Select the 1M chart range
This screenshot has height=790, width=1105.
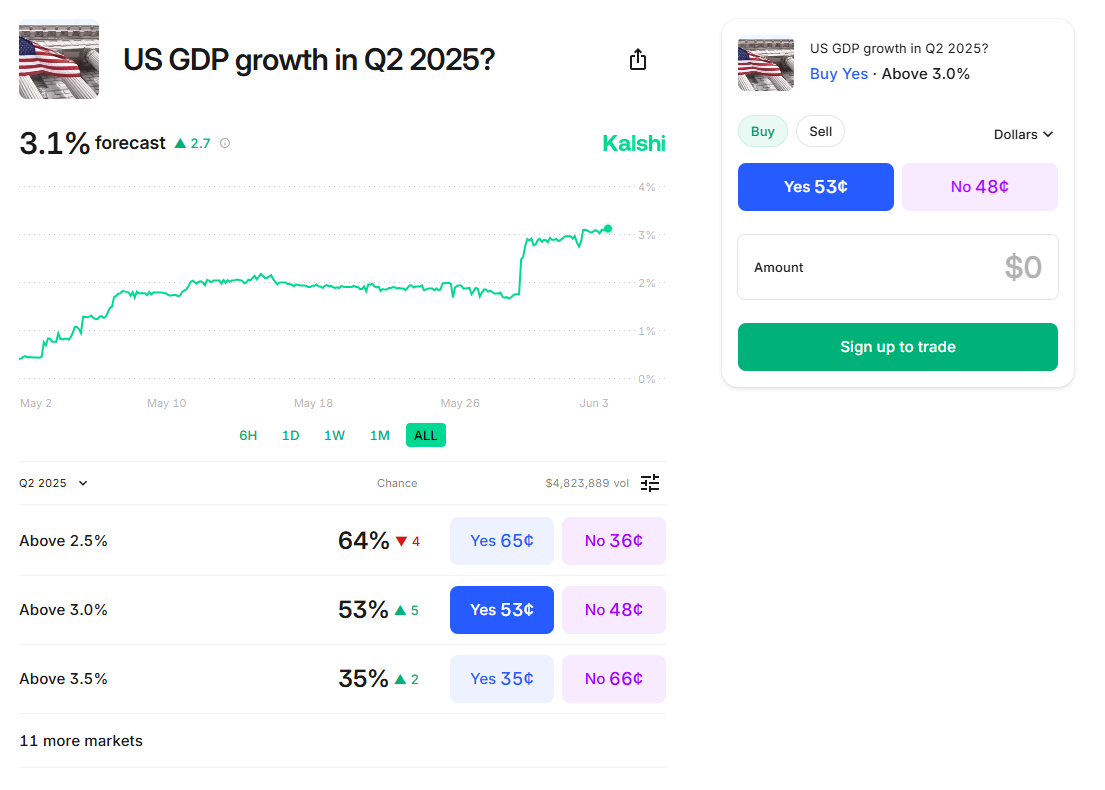point(380,436)
